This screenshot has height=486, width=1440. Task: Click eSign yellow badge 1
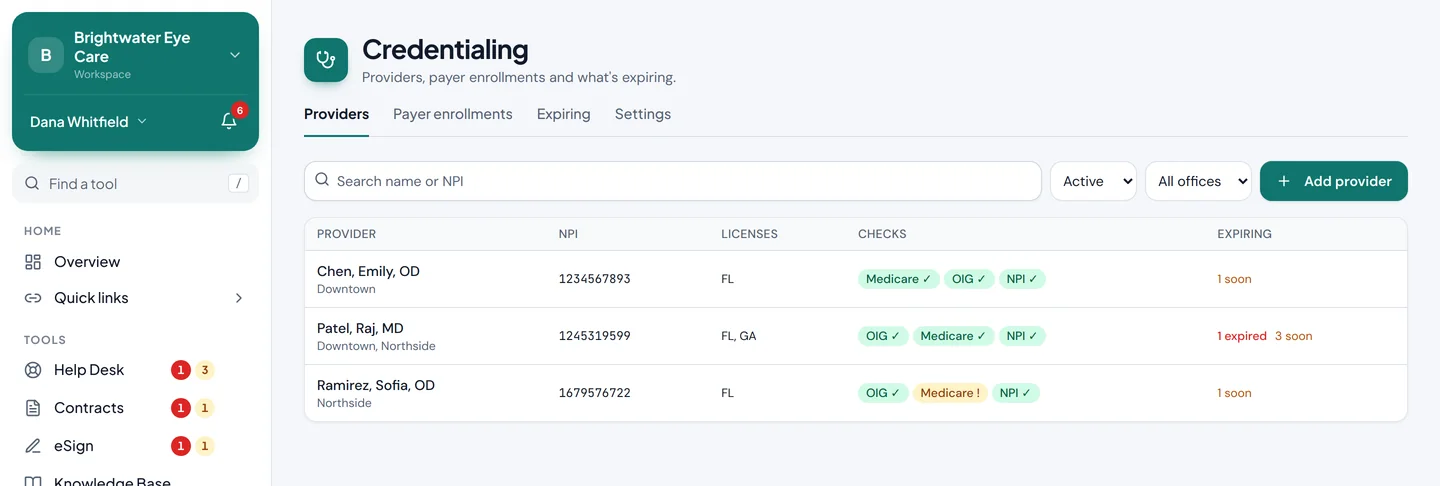[204, 446]
